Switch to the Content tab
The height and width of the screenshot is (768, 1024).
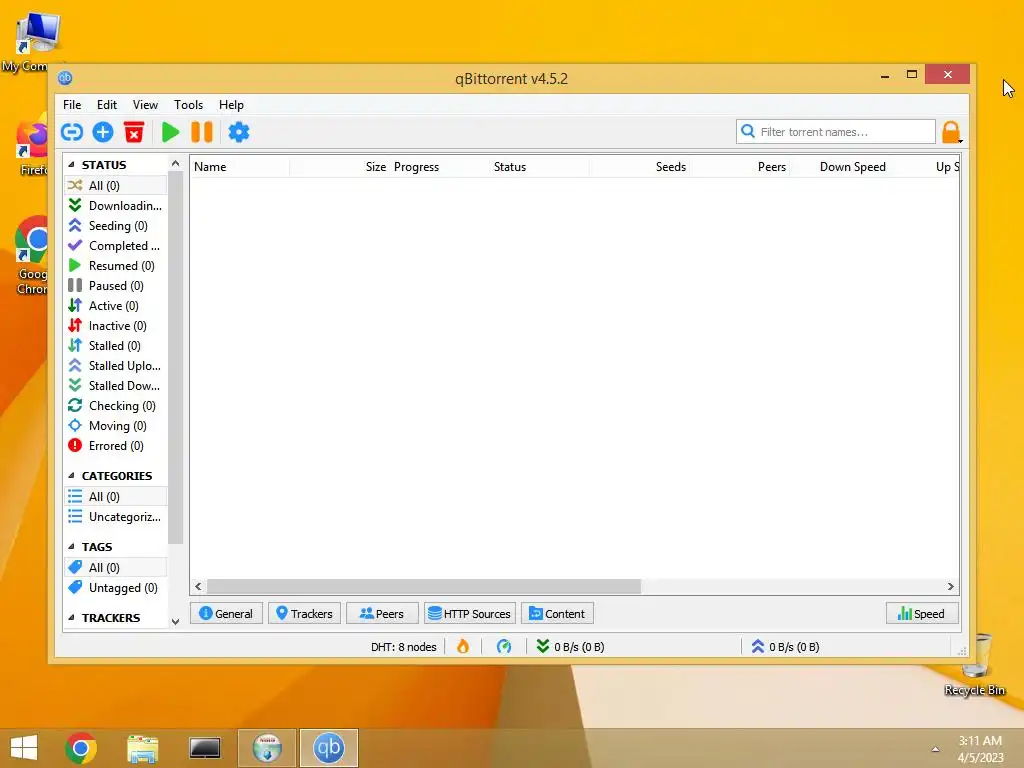point(557,614)
